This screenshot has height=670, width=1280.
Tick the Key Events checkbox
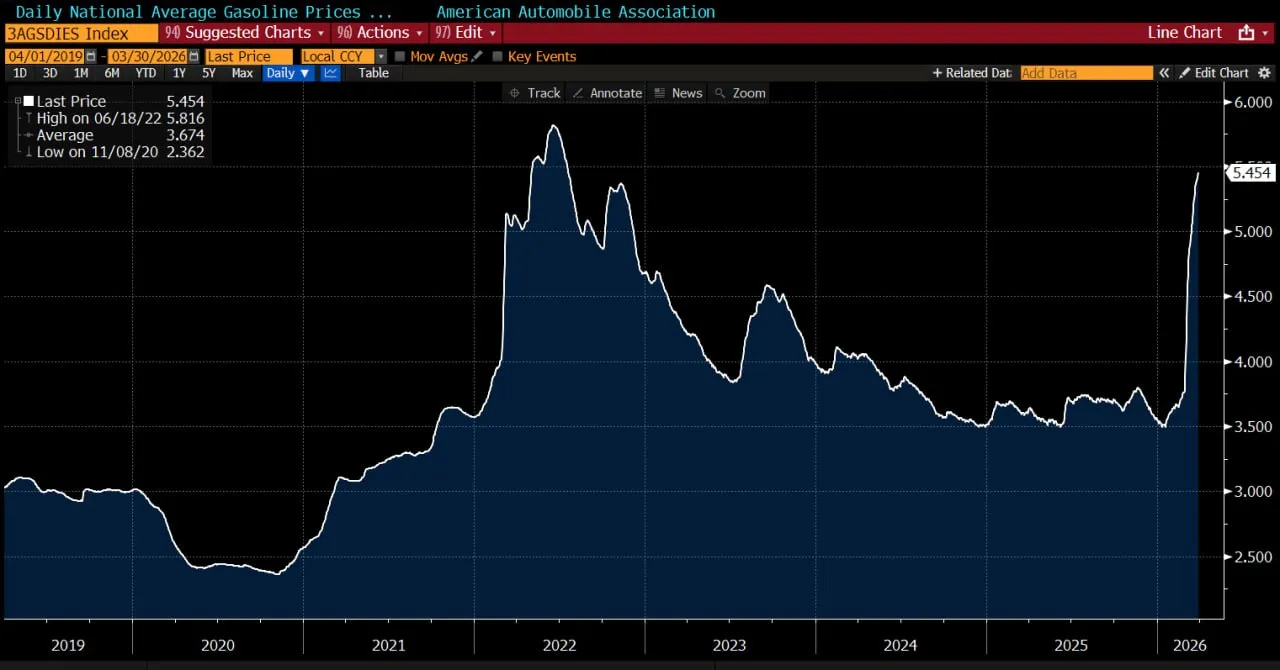[498, 57]
